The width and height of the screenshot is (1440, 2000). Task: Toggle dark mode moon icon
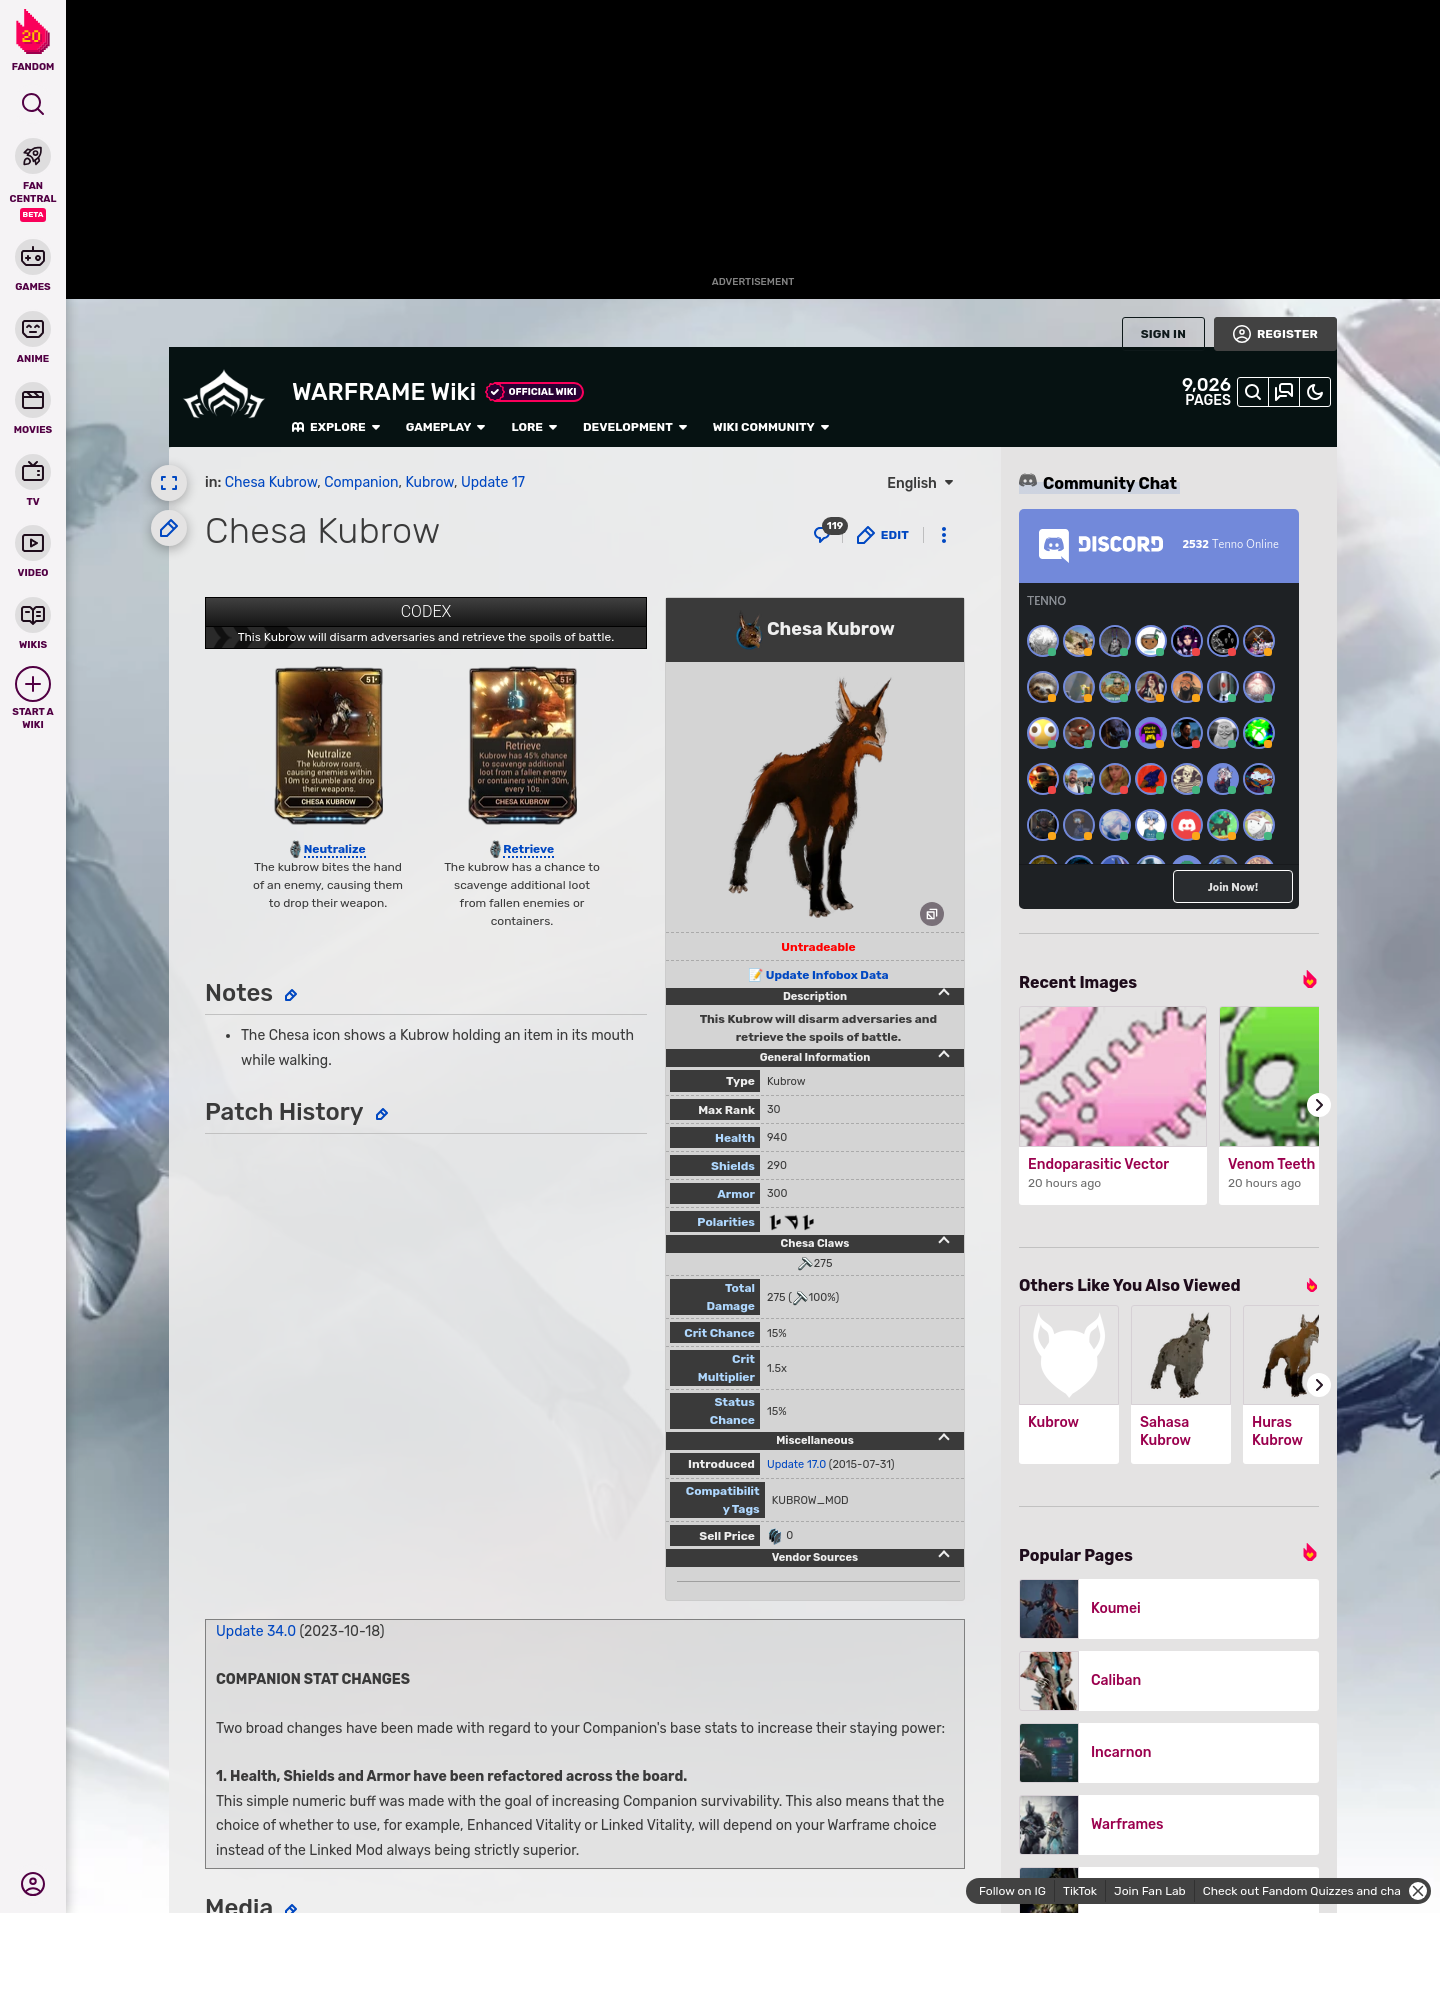coord(1315,392)
